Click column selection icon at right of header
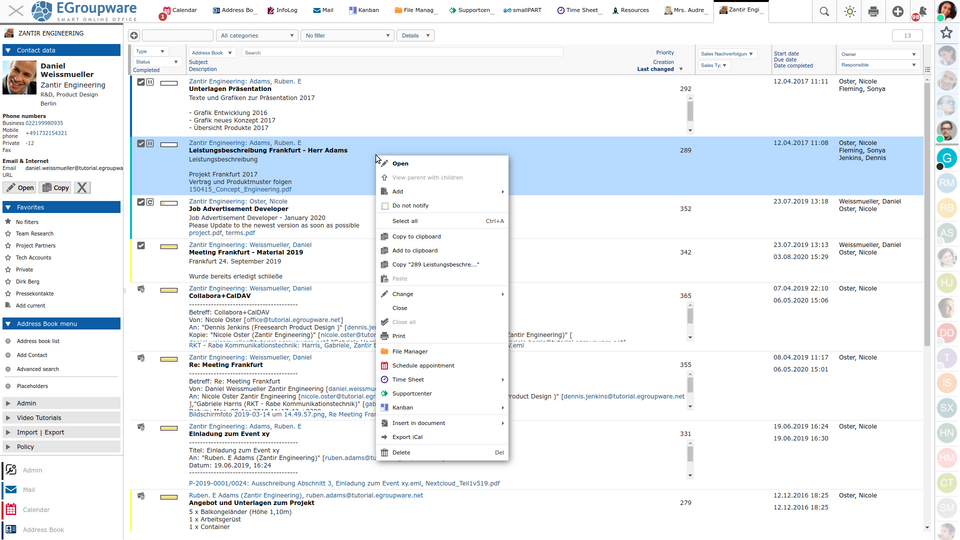This screenshot has width=960, height=540. (x=927, y=69)
